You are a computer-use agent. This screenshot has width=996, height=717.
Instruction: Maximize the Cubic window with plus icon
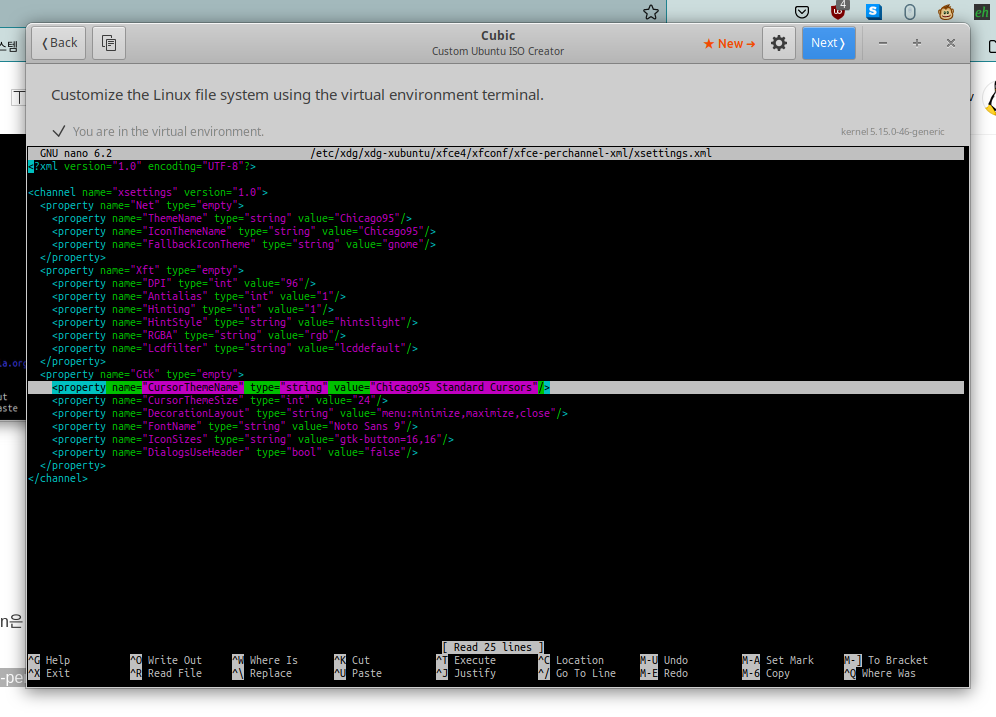(917, 43)
